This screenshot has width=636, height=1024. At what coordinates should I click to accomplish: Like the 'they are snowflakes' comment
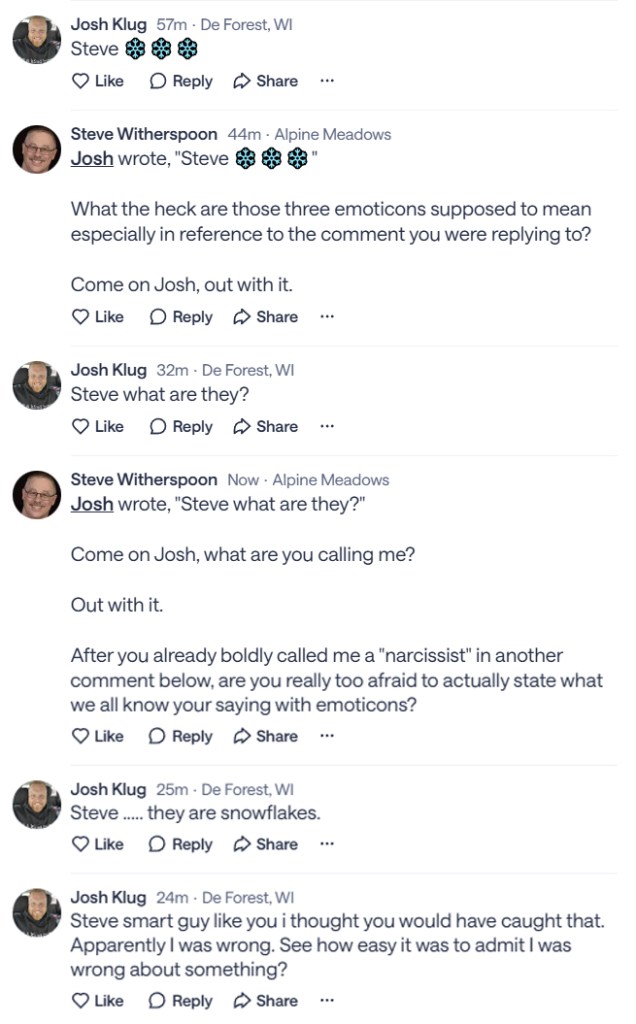pos(97,844)
